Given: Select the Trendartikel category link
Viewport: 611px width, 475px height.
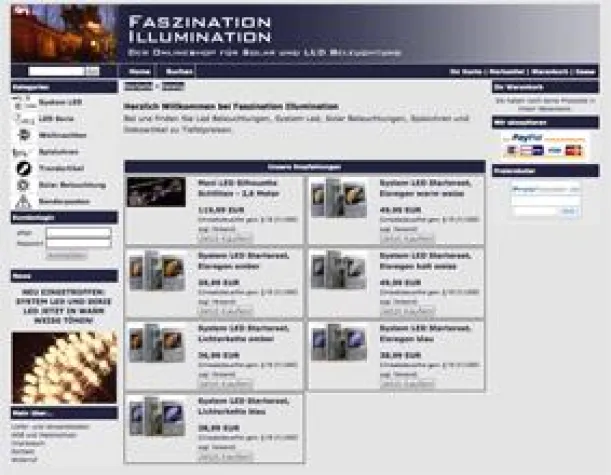Looking at the screenshot, I should pyautogui.click(x=61, y=168).
